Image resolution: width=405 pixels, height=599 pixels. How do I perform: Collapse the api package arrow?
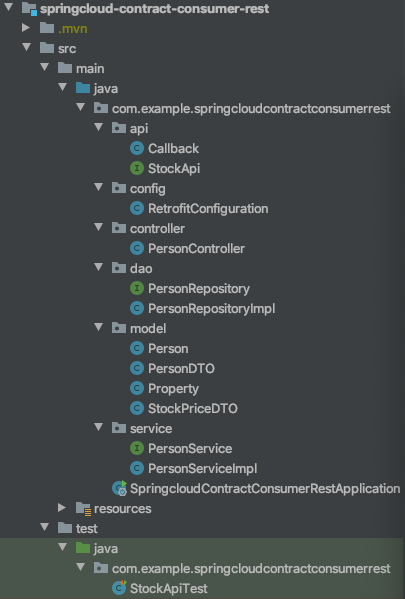click(99, 127)
